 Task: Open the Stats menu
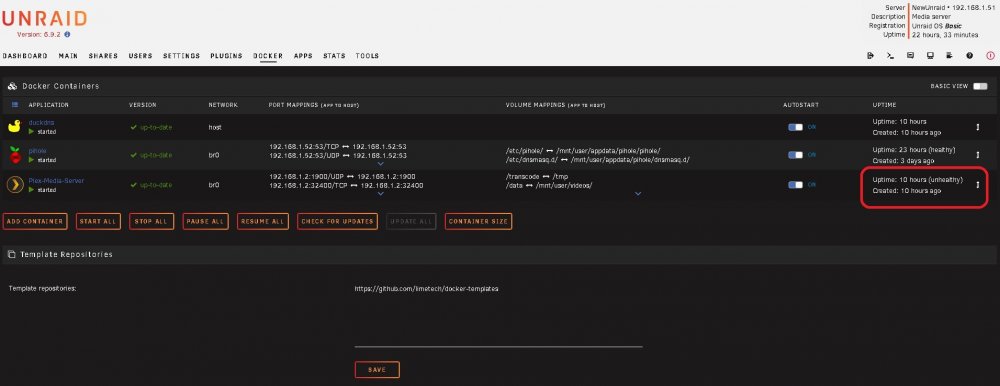pos(334,56)
